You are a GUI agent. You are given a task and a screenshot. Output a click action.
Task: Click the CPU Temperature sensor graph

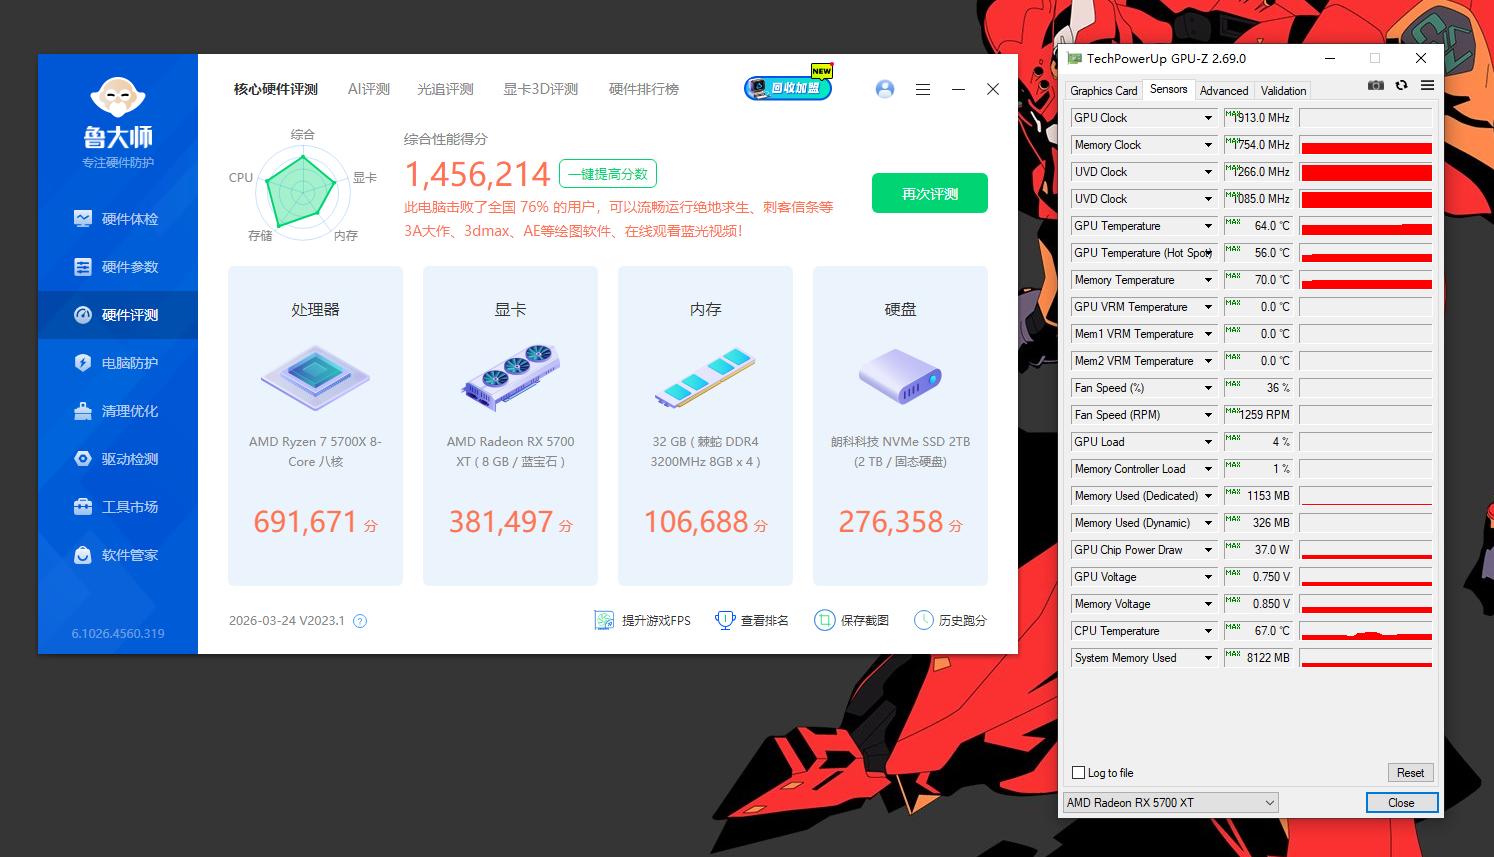coord(1366,631)
